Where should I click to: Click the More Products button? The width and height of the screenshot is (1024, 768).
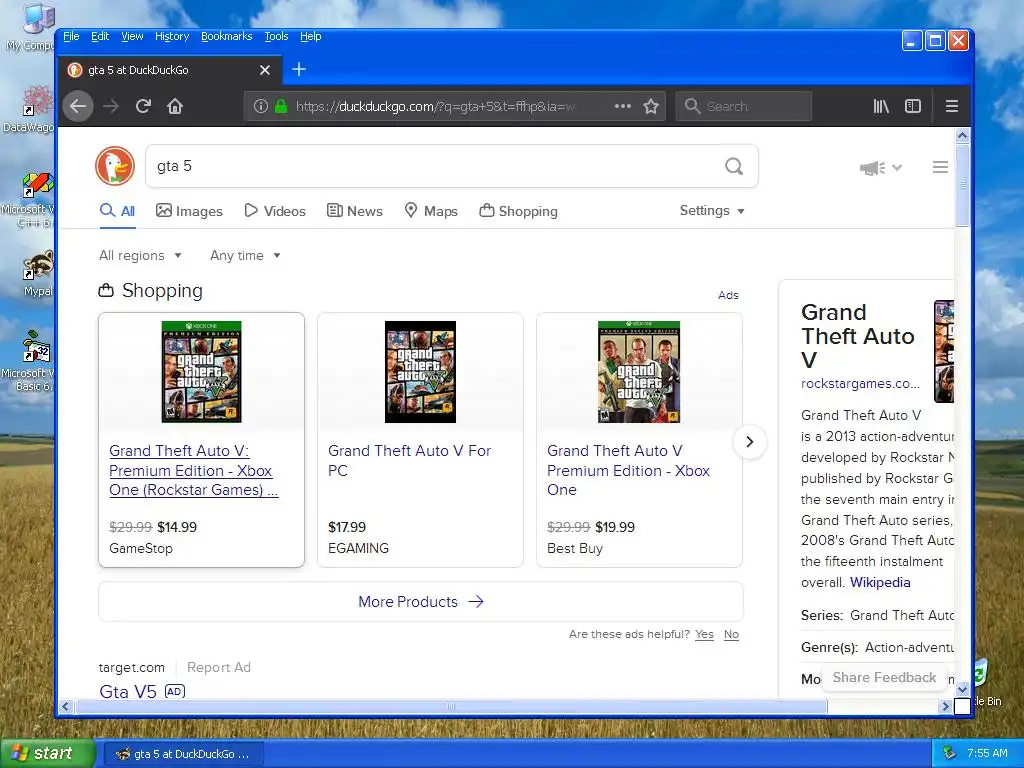click(421, 601)
